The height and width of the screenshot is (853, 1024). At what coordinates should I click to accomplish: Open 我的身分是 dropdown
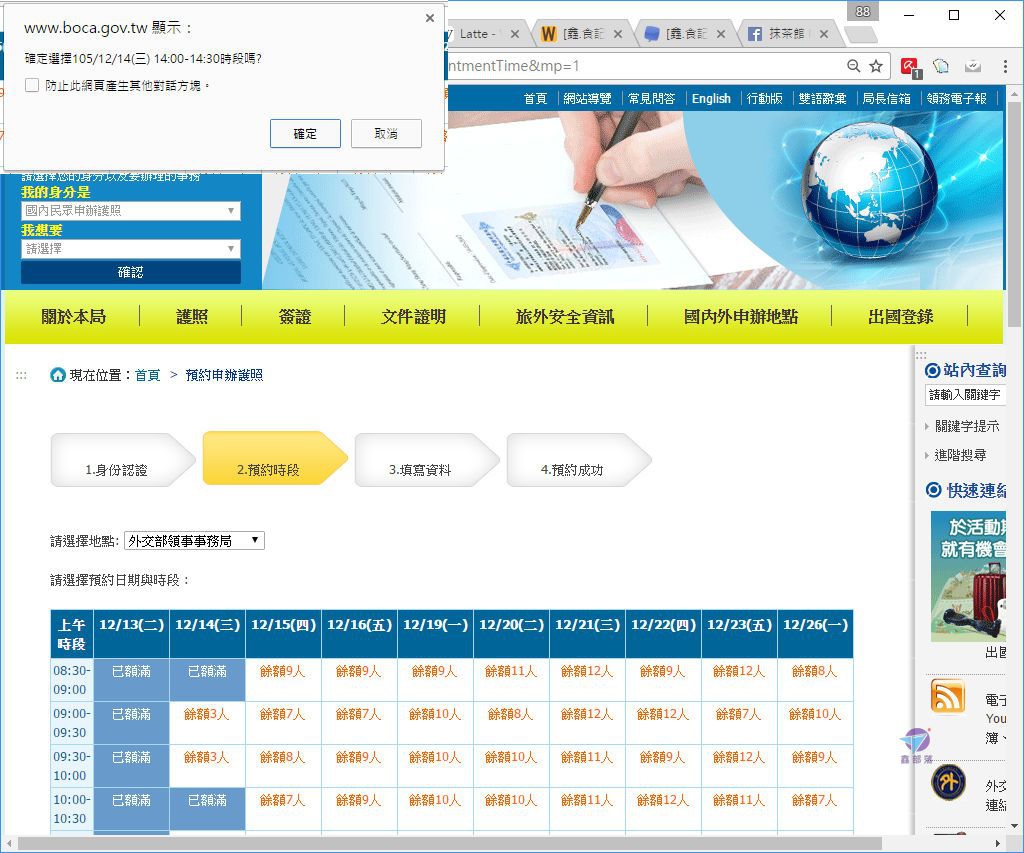[131, 211]
